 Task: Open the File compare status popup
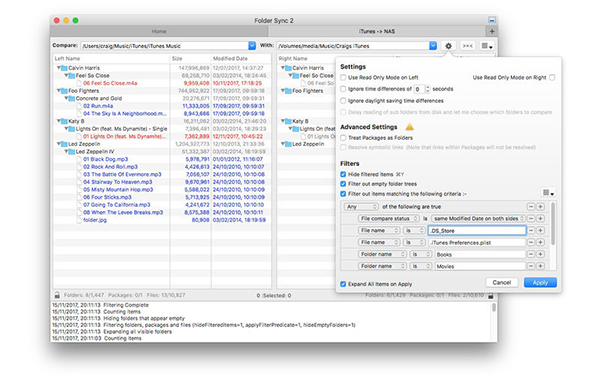point(389,219)
